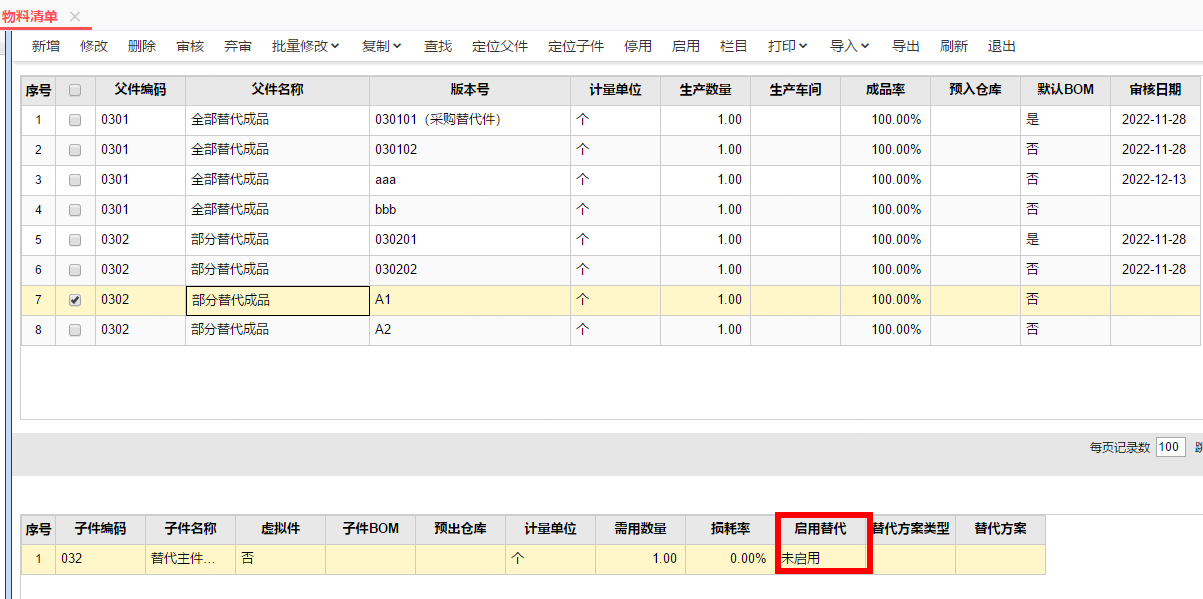Click the 生产车间 column header
Image resolution: width=1203 pixels, height=599 pixels.
795,90
